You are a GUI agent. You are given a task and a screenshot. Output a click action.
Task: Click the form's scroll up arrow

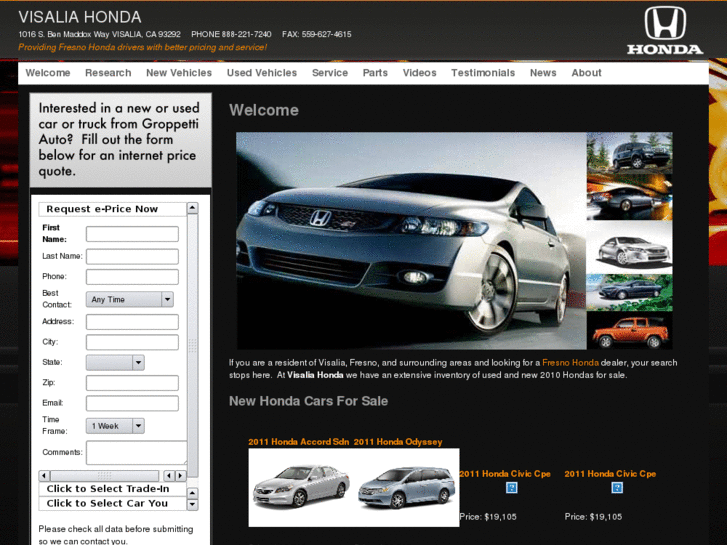pyautogui.click(x=192, y=208)
